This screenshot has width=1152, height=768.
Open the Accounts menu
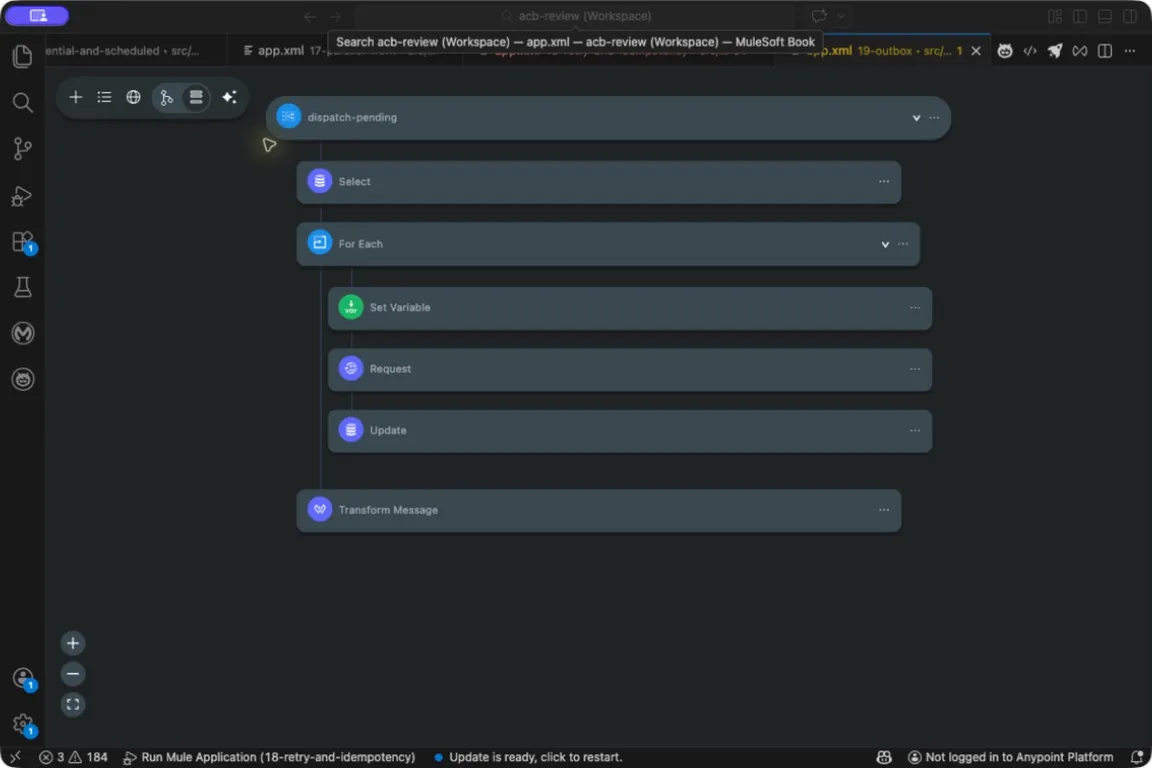click(23, 678)
